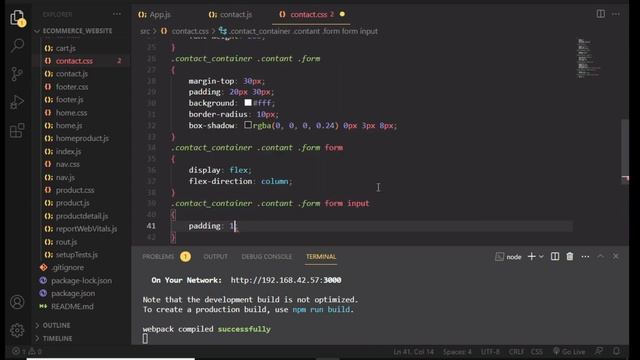Split the editor to the right
The image size is (640, 360).
(x=600, y=14)
